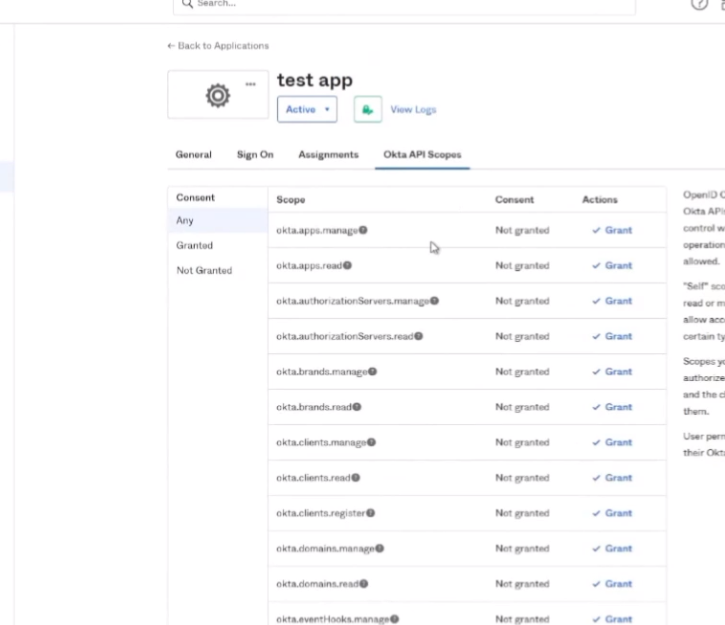This screenshot has width=725, height=625.
Task: Grant okta.authorizationServers.manage scope
Action: pos(612,301)
